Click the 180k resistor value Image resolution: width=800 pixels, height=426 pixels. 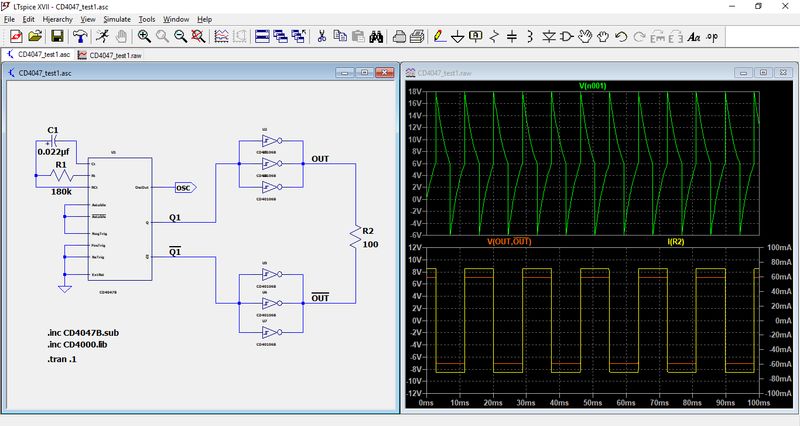point(61,192)
